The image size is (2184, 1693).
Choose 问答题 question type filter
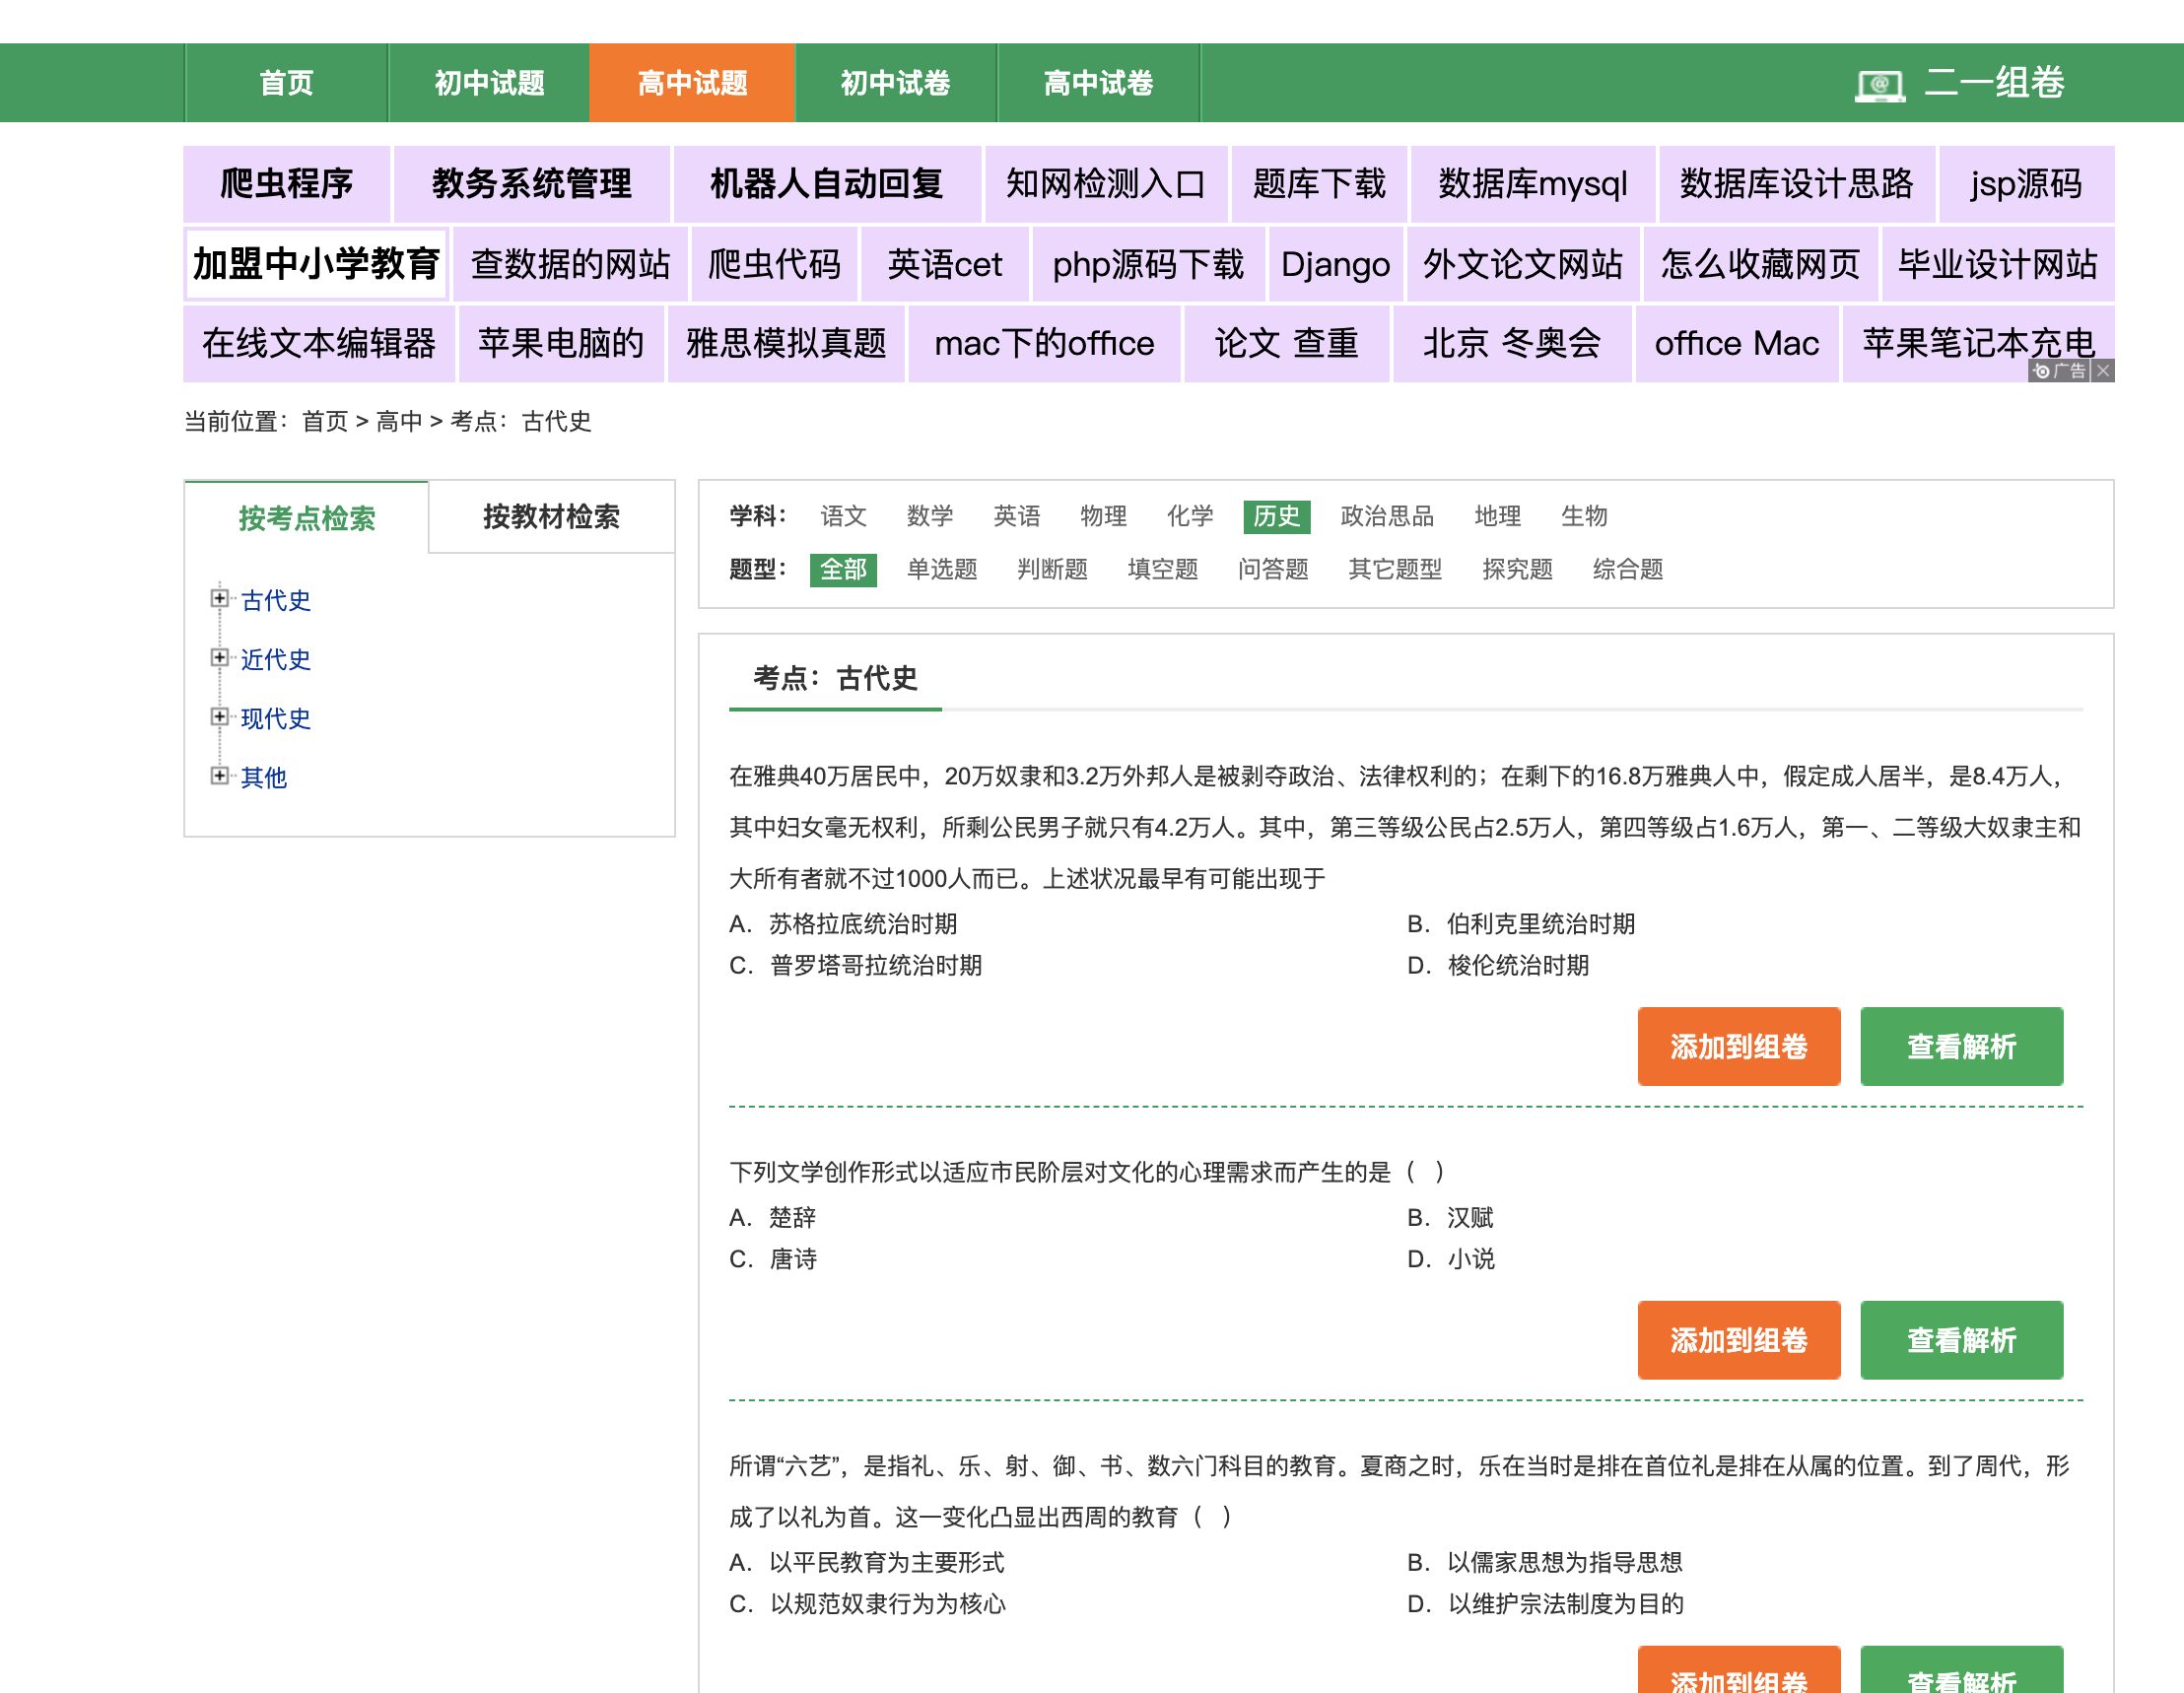coord(1273,569)
